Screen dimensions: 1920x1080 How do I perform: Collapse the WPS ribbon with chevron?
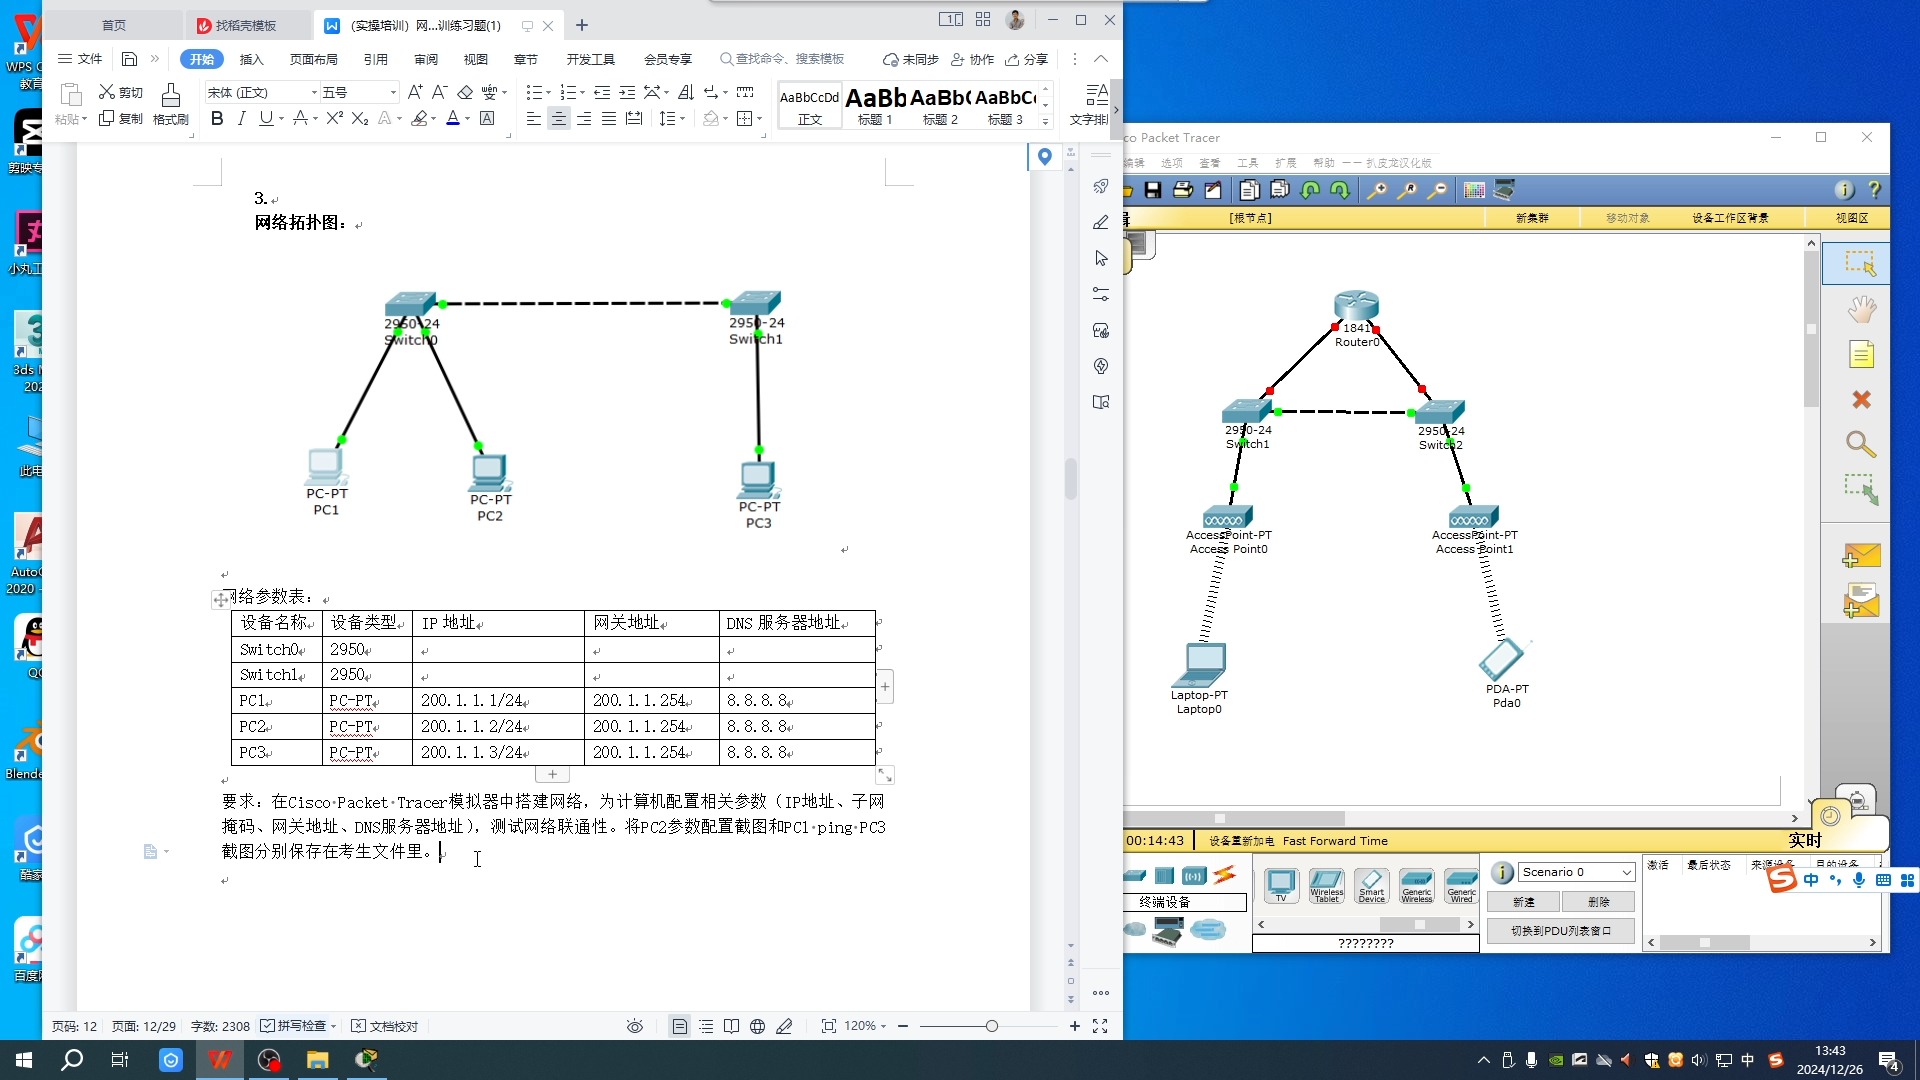[1101, 59]
